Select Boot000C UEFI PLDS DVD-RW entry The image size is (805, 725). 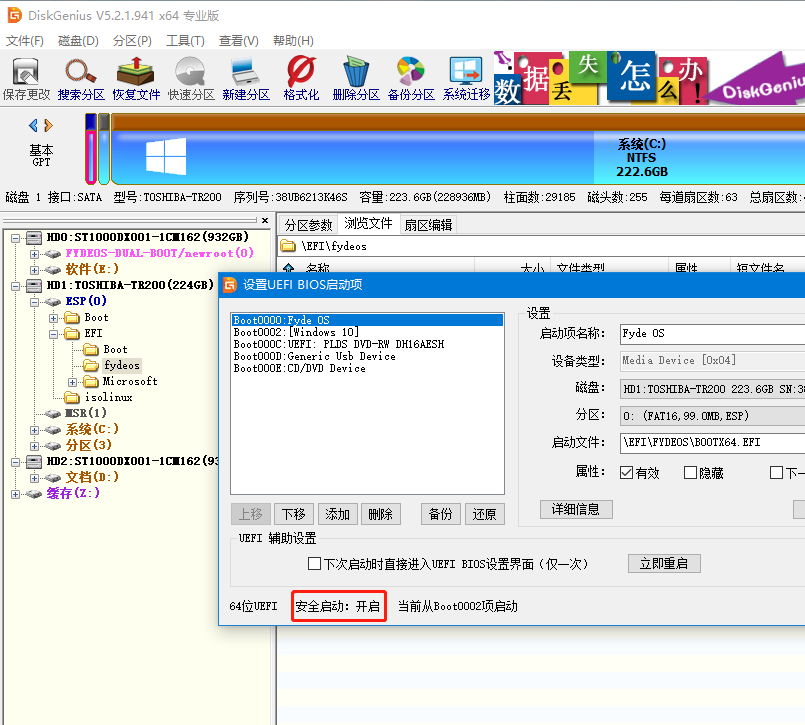pyautogui.click(x=367, y=344)
